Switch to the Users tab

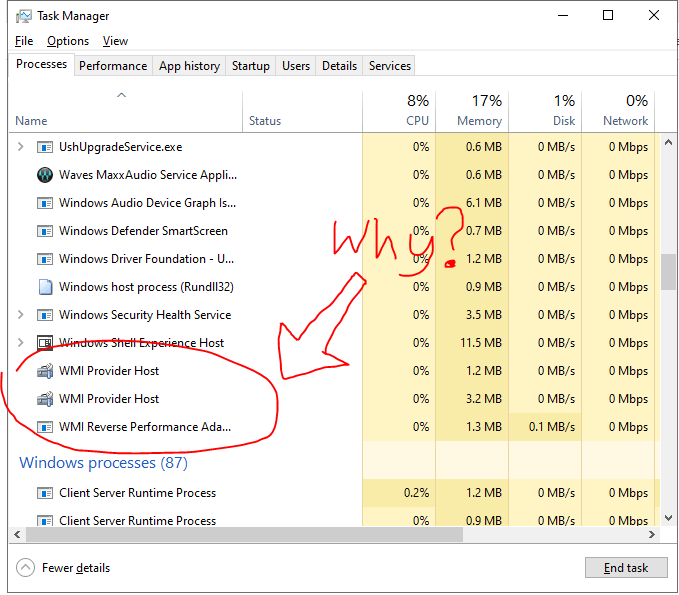click(x=296, y=66)
